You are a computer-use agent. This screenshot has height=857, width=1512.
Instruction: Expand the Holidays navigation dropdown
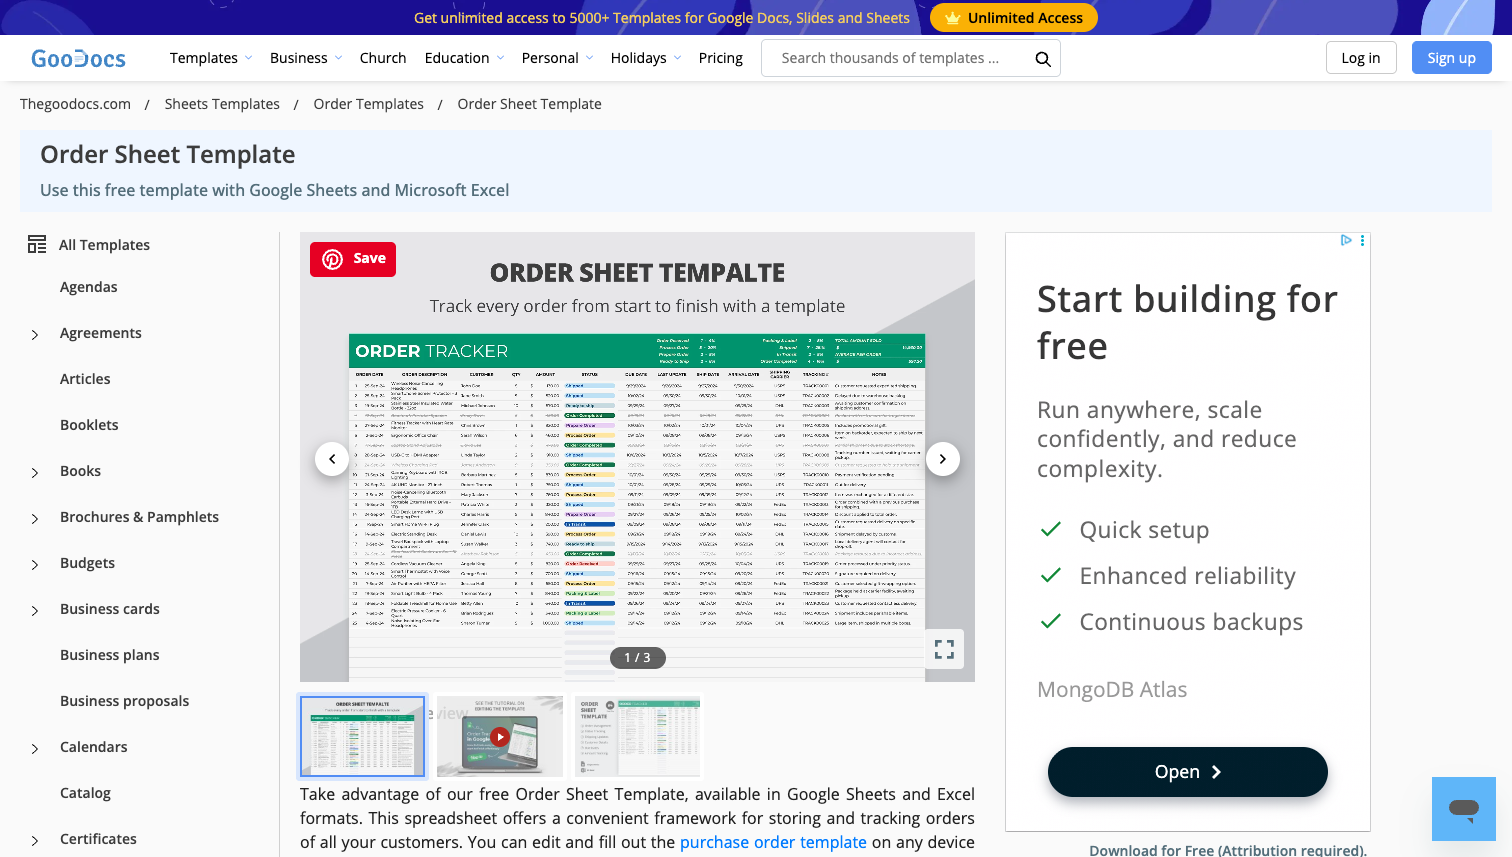[645, 57]
